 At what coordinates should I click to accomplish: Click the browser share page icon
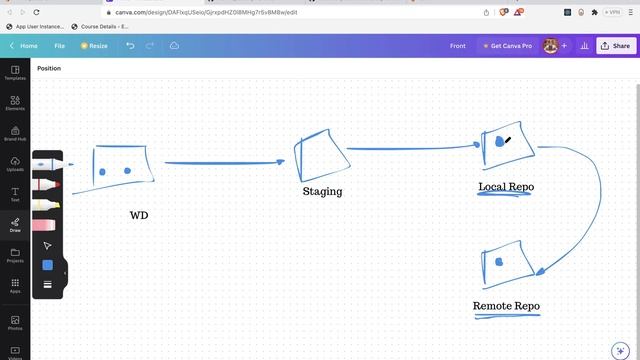coord(486,12)
